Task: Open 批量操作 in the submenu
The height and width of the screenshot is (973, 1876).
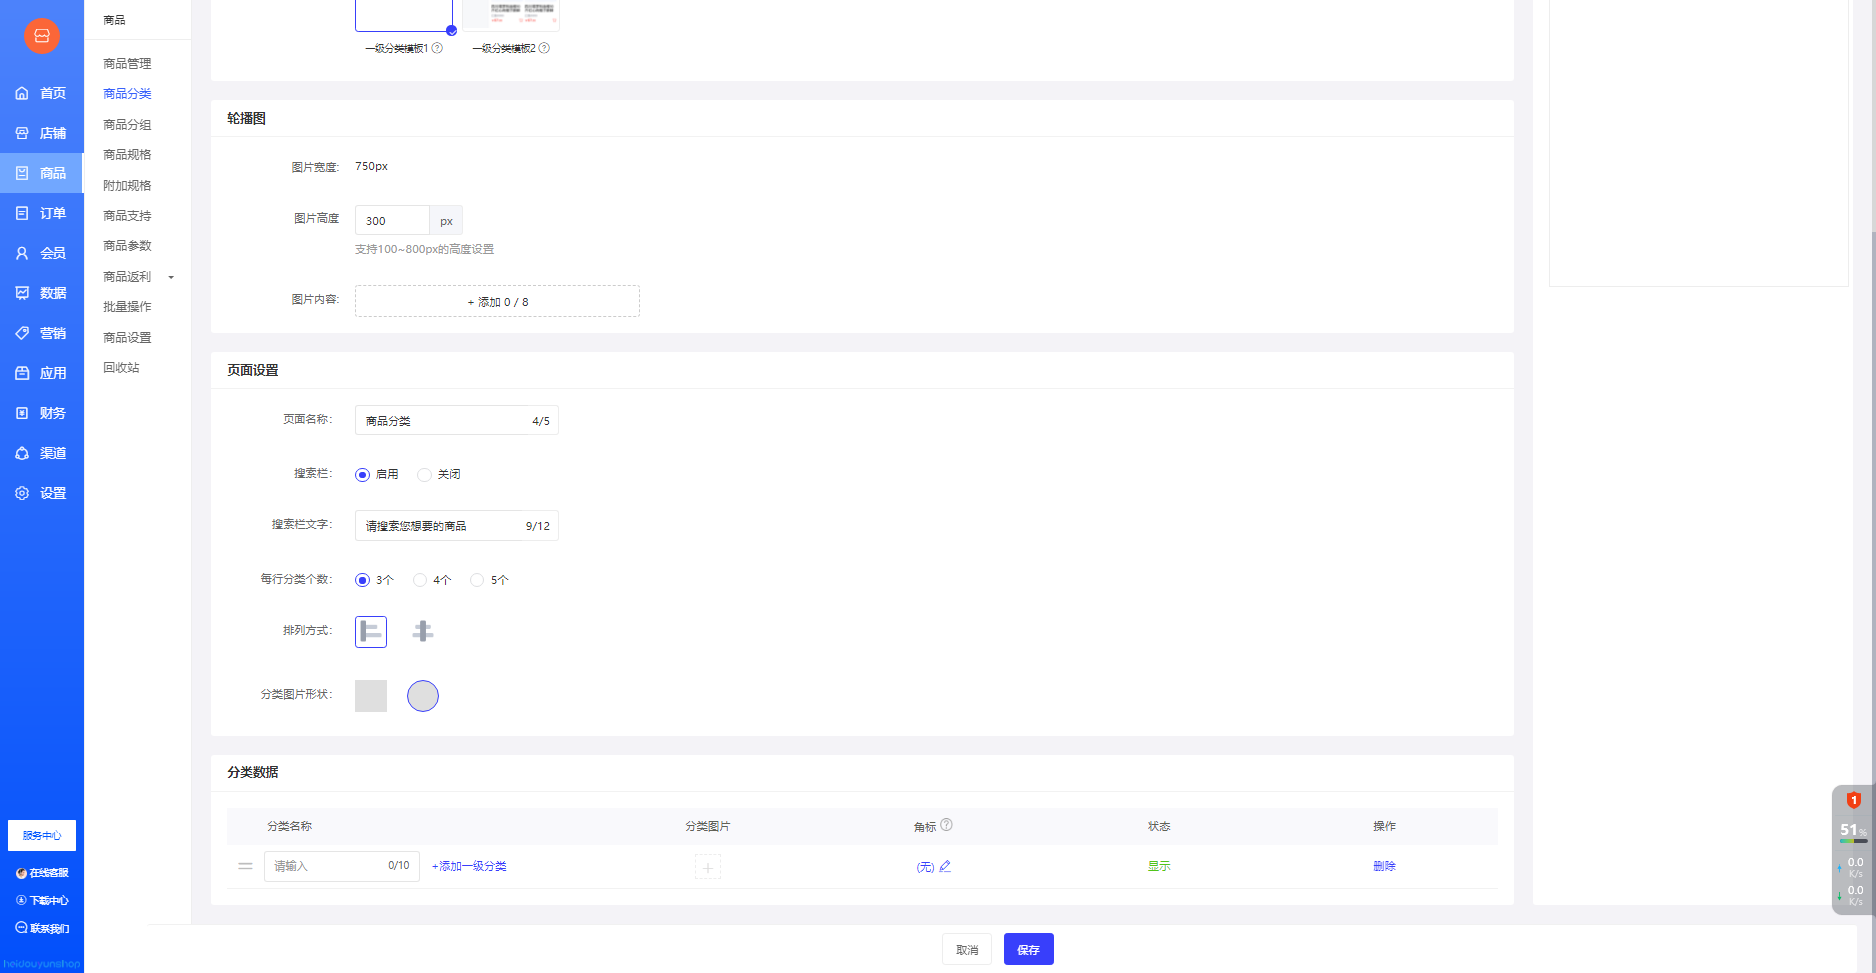Action: coord(127,306)
